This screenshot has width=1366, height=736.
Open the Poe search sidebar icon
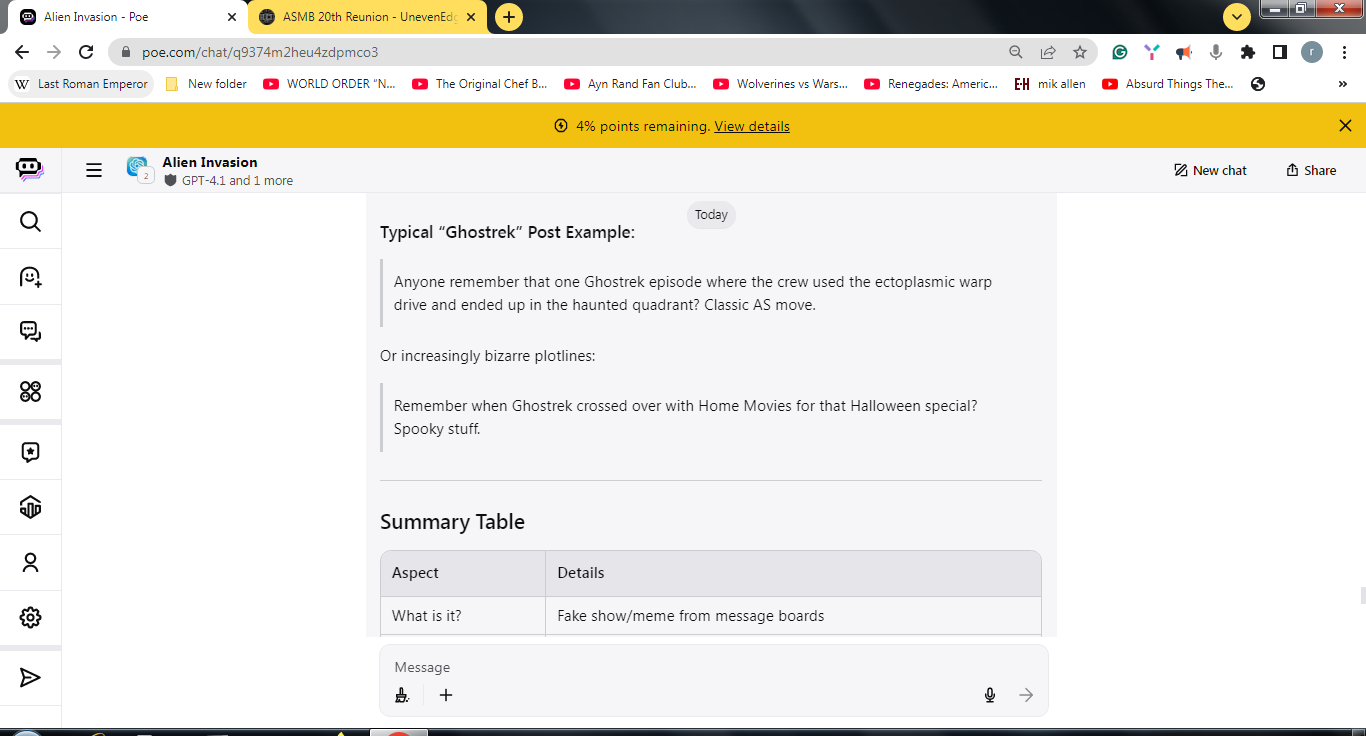pos(30,221)
